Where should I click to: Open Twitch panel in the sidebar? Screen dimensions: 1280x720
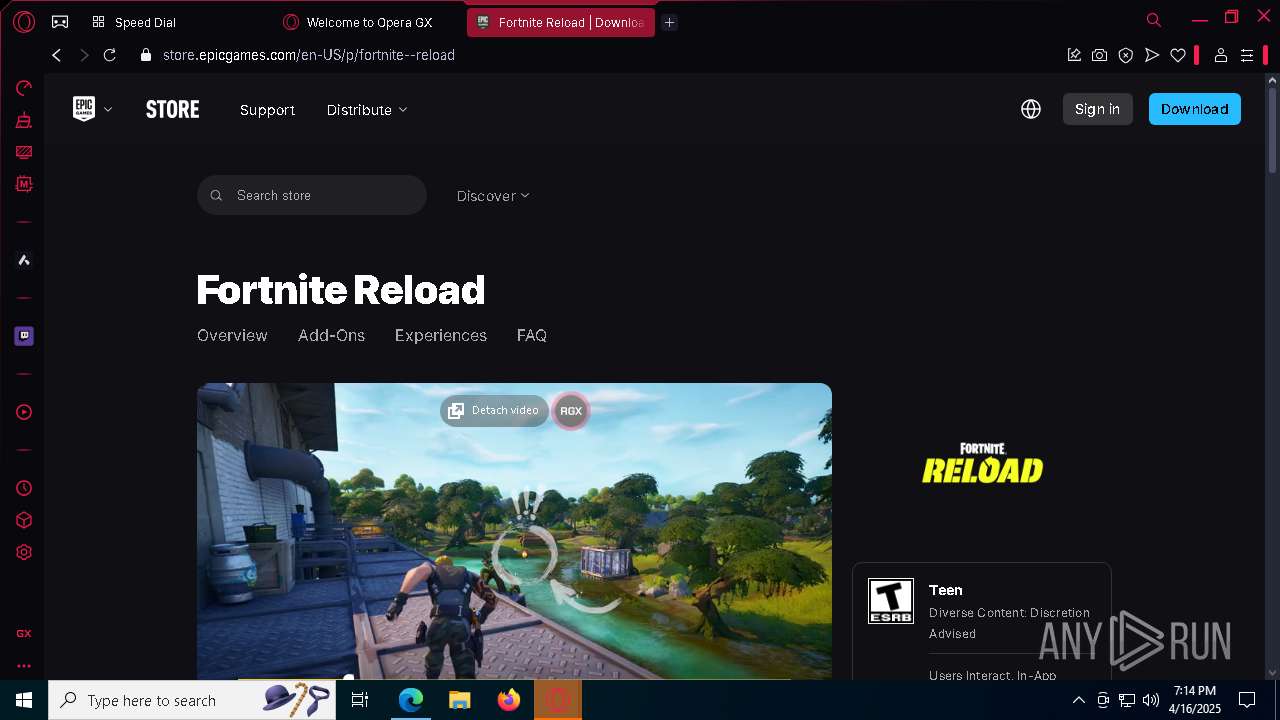[24, 336]
